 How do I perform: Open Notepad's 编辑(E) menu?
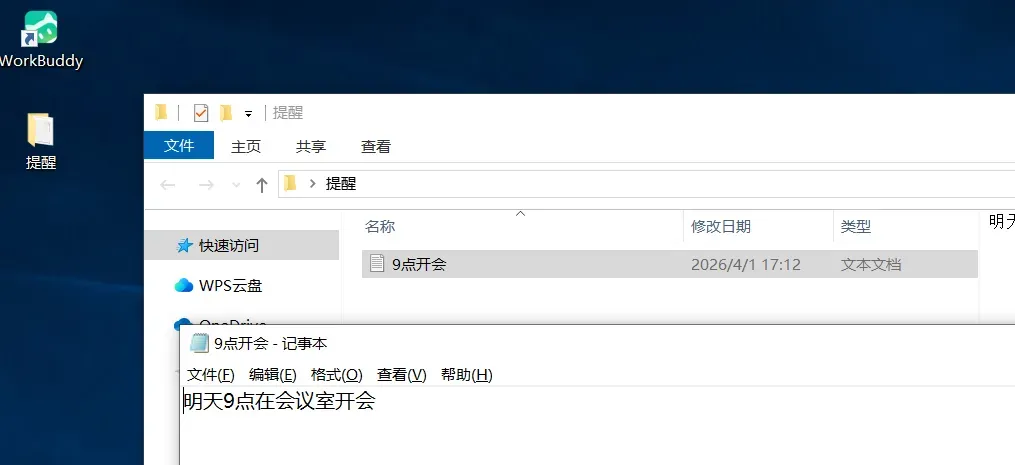click(273, 374)
